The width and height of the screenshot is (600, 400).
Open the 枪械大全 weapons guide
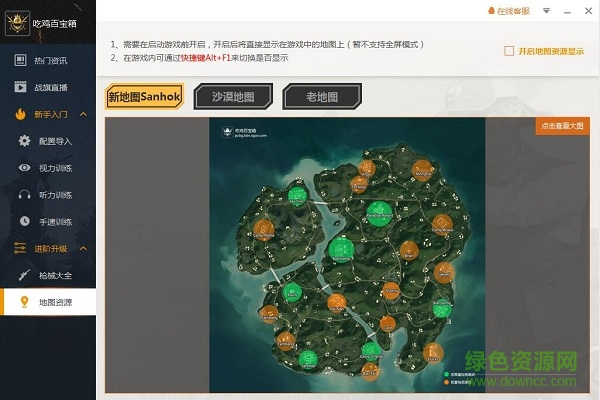[x=48, y=275]
